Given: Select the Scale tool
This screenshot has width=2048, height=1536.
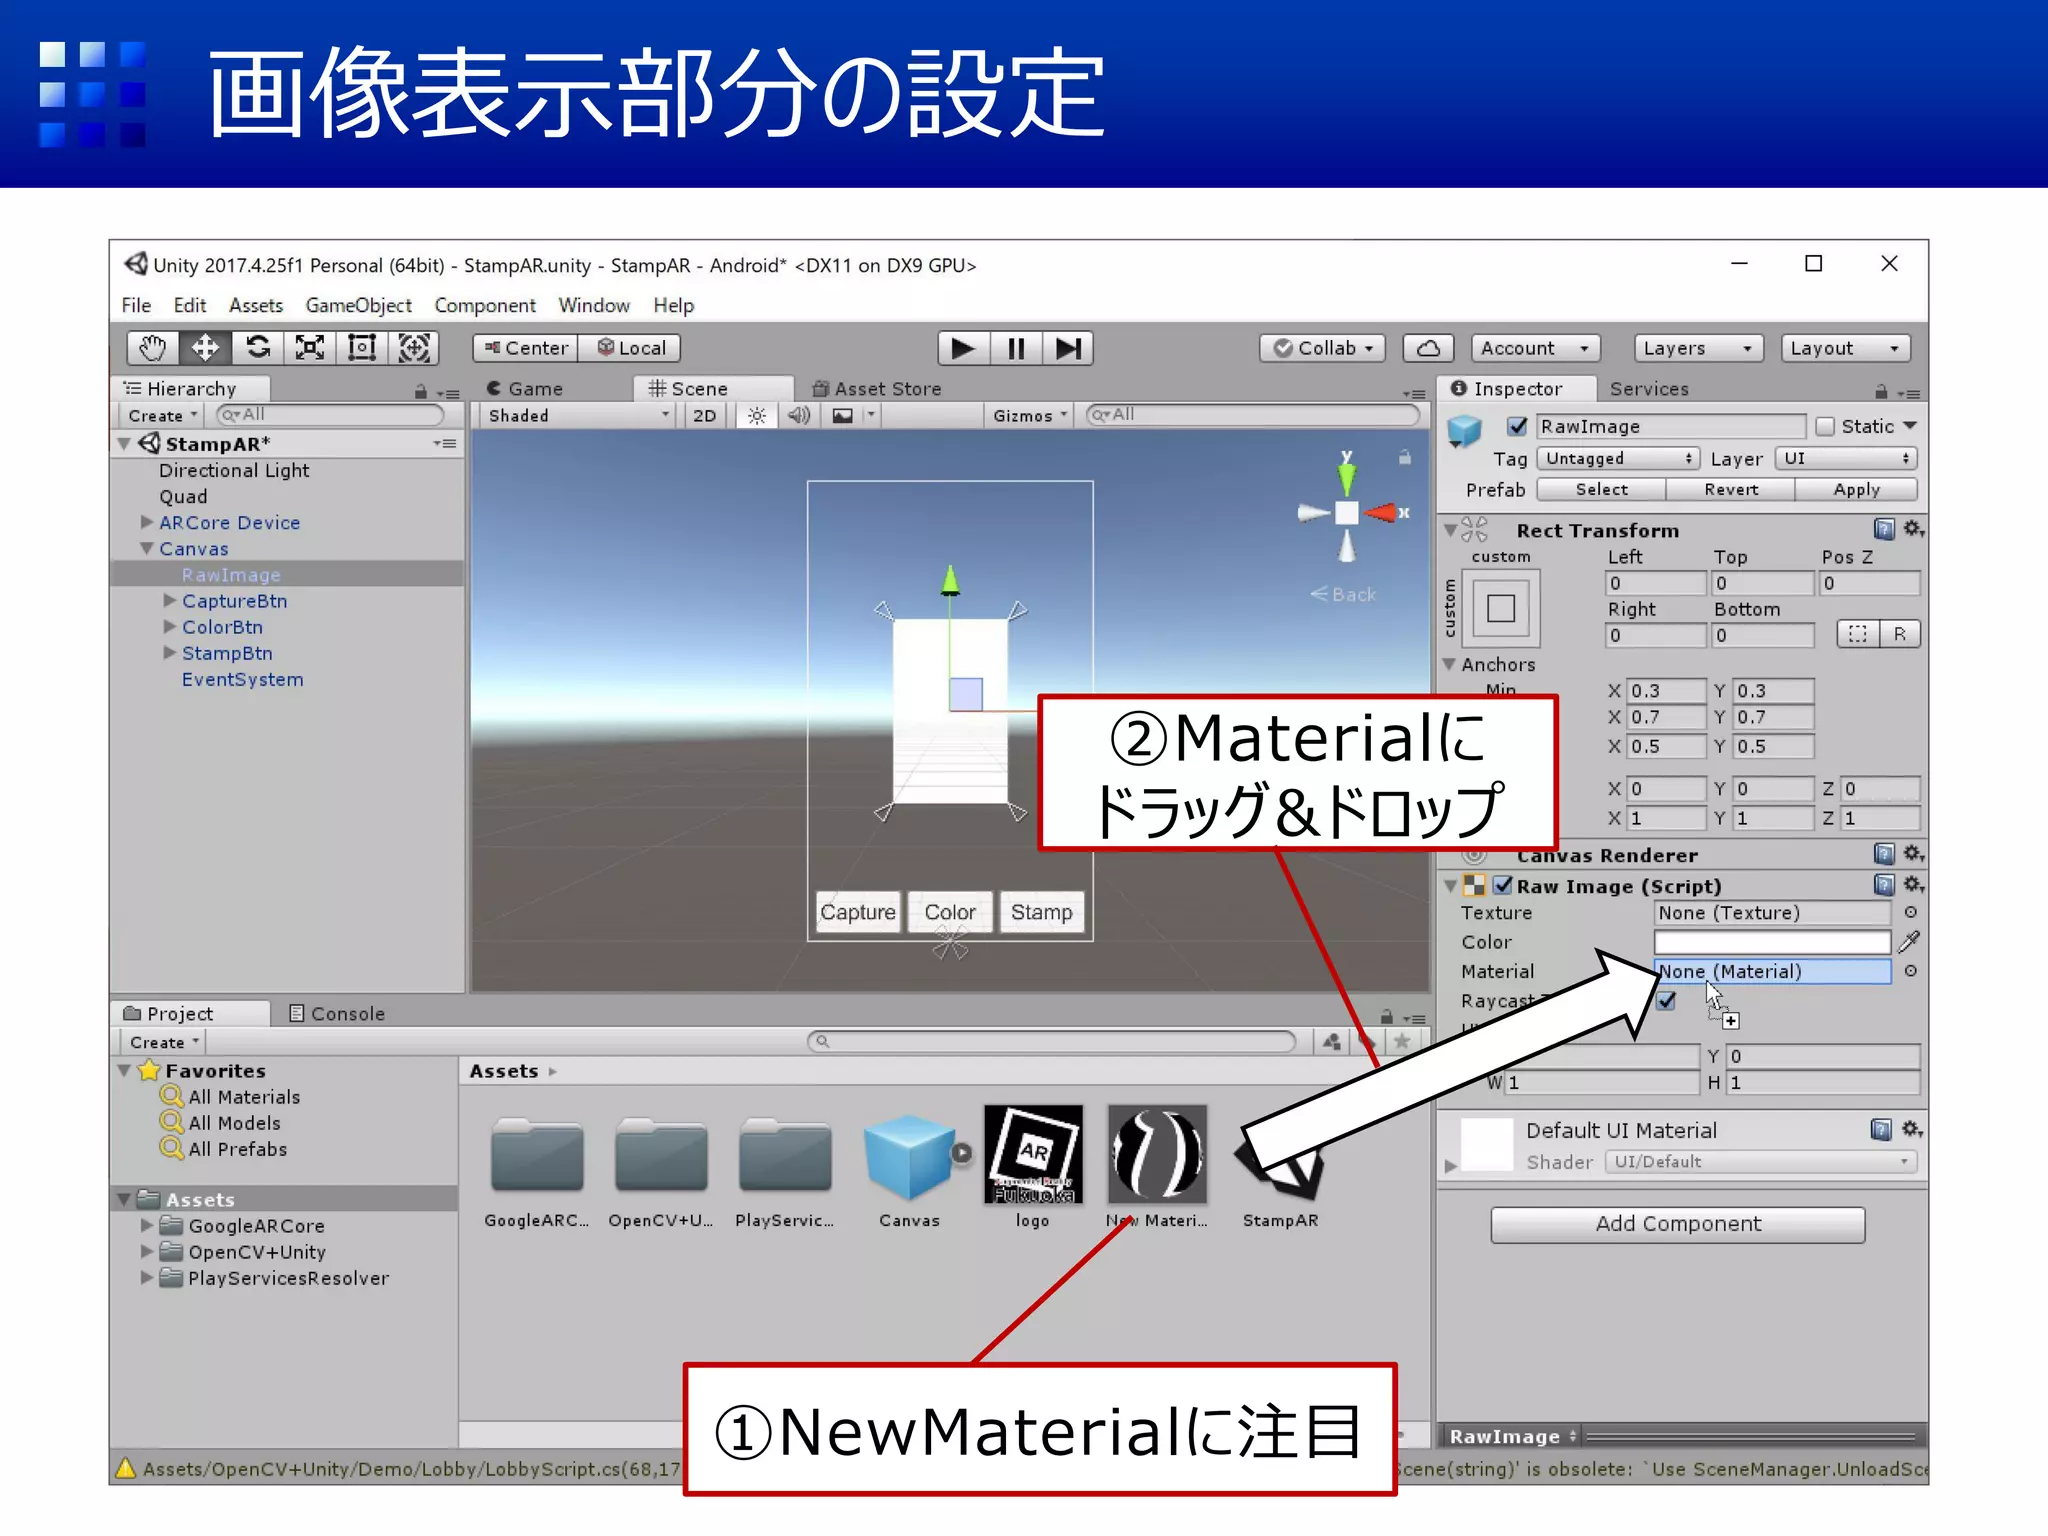Looking at the screenshot, I should [x=310, y=348].
